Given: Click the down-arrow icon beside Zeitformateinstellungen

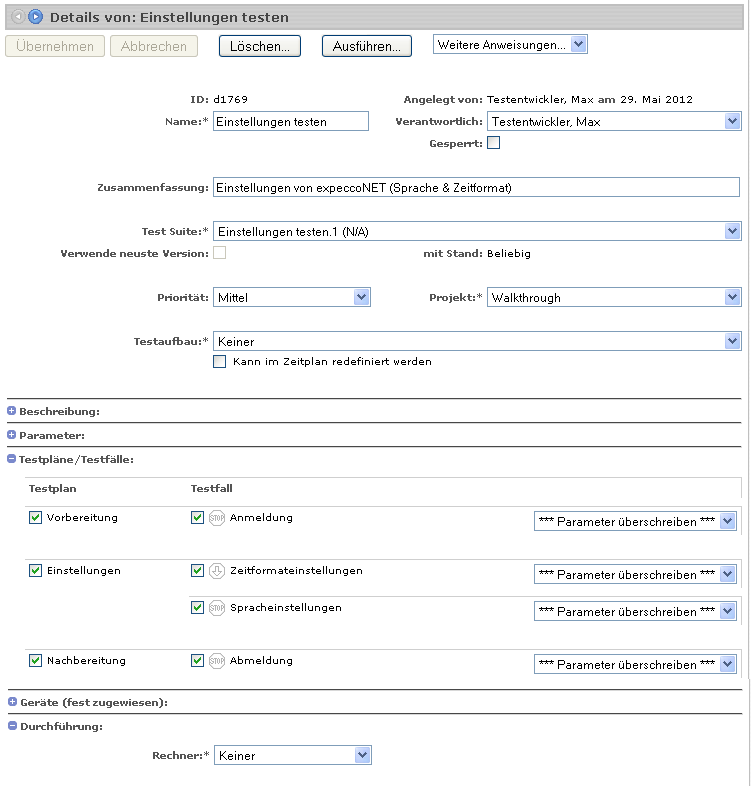Looking at the screenshot, I should (217, 571).
